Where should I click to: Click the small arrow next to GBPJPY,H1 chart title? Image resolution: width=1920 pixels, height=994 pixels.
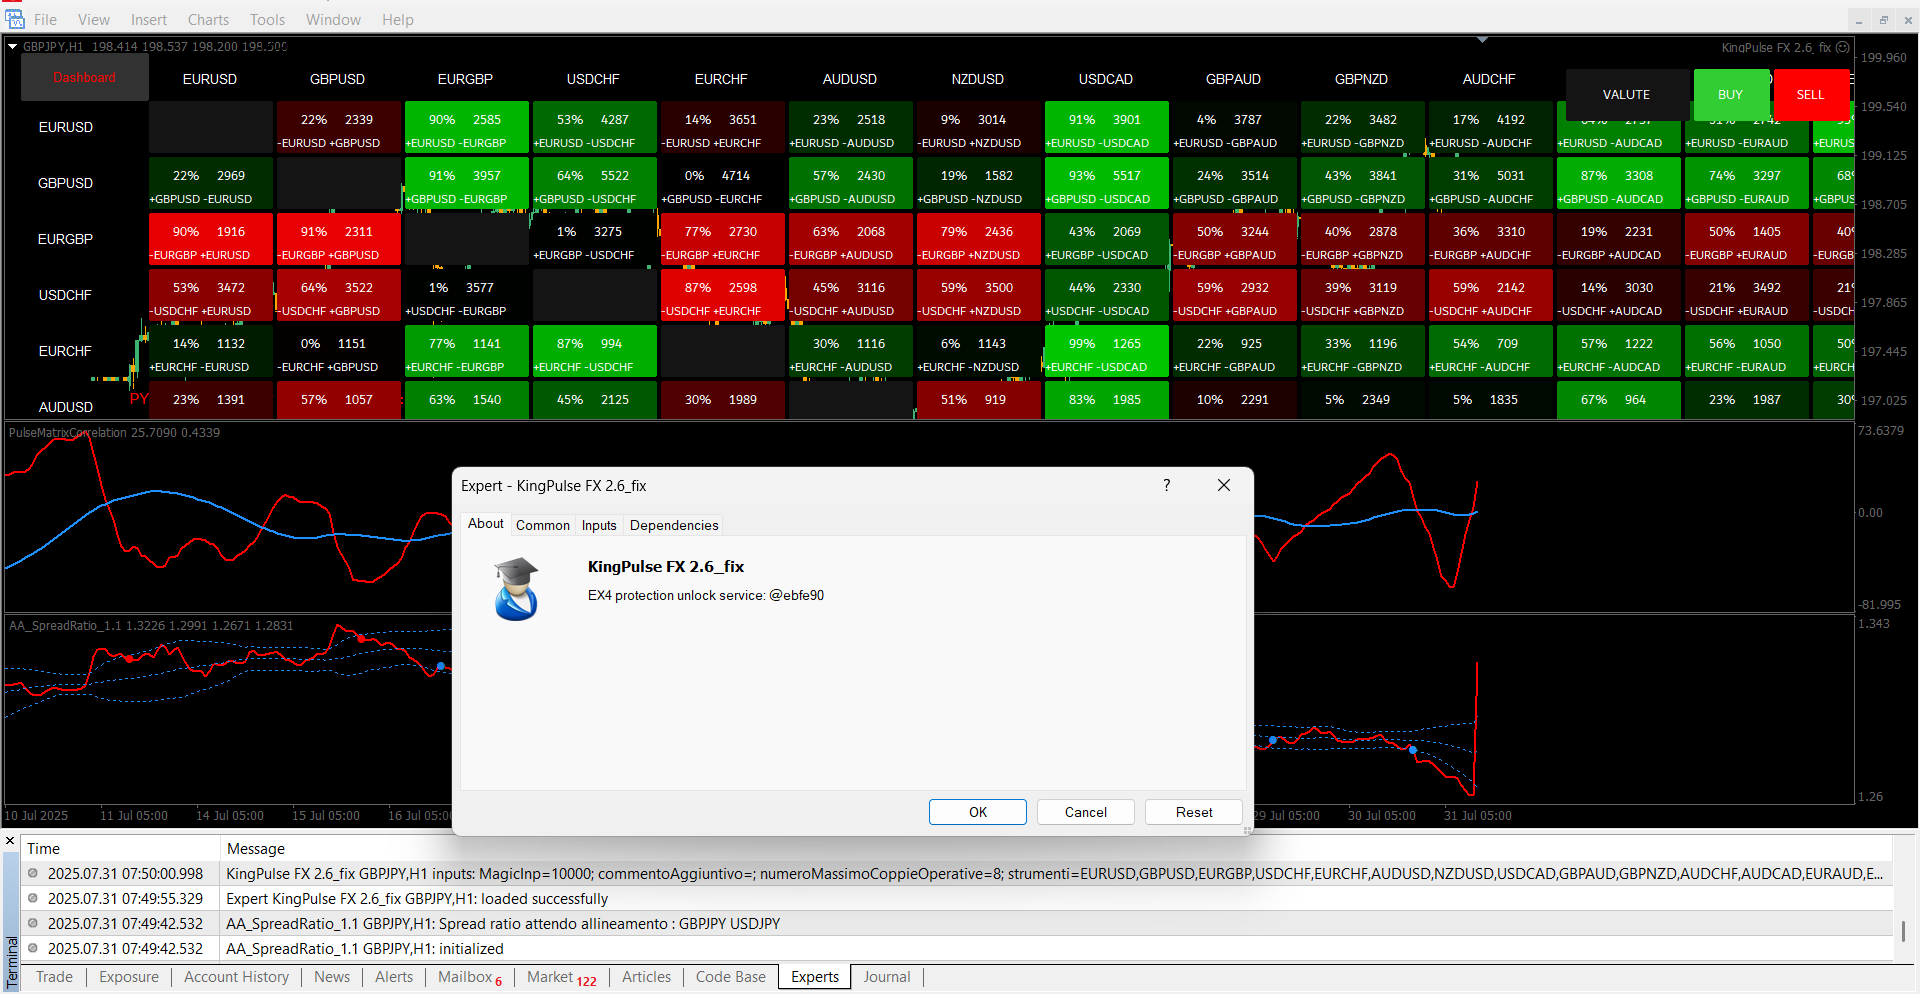(x=13, y=46)
